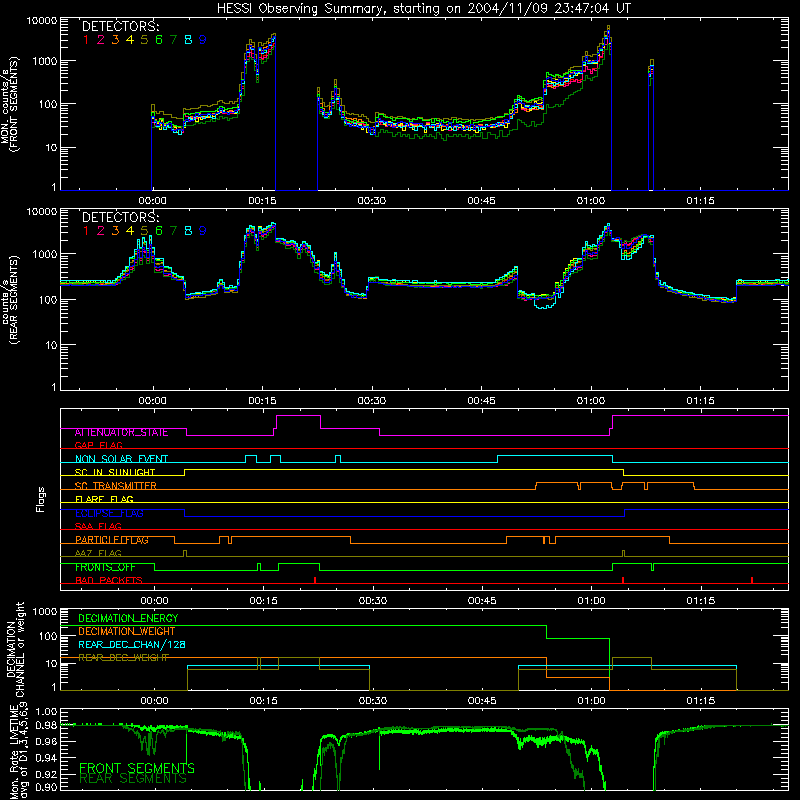Click the 01:15 time tick under the decimation plot
The height and width of the screenshot is (800, 800).
(x=701, y=701)
